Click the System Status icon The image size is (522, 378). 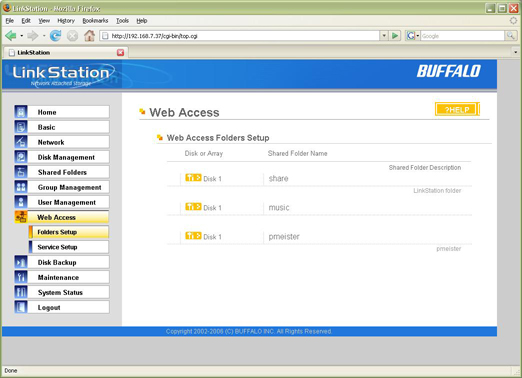(x=21, y=292)
